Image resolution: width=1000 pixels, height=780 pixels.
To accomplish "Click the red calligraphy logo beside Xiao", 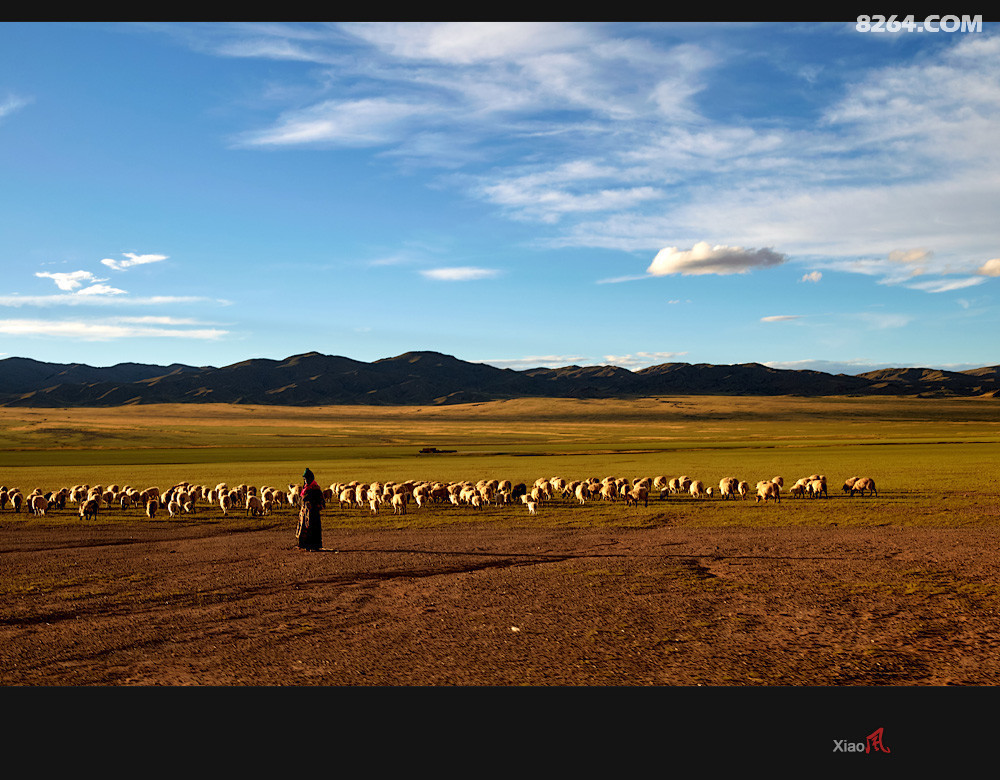I will click(877, 741).
